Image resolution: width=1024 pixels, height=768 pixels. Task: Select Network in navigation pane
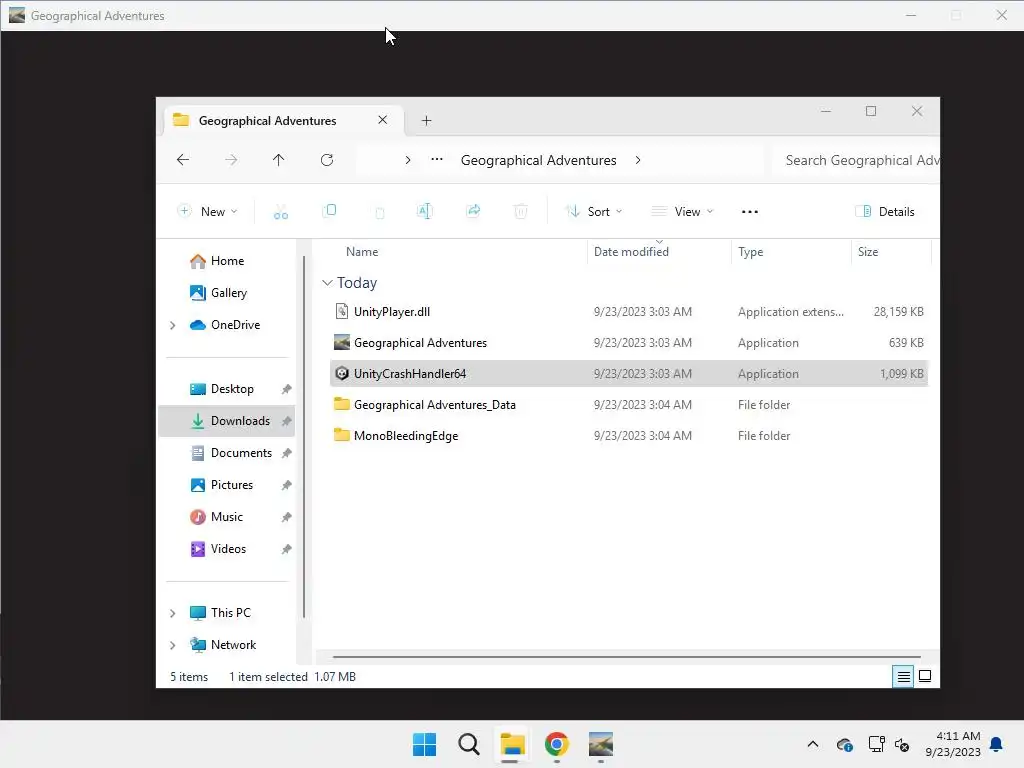[x=232, y=645]
